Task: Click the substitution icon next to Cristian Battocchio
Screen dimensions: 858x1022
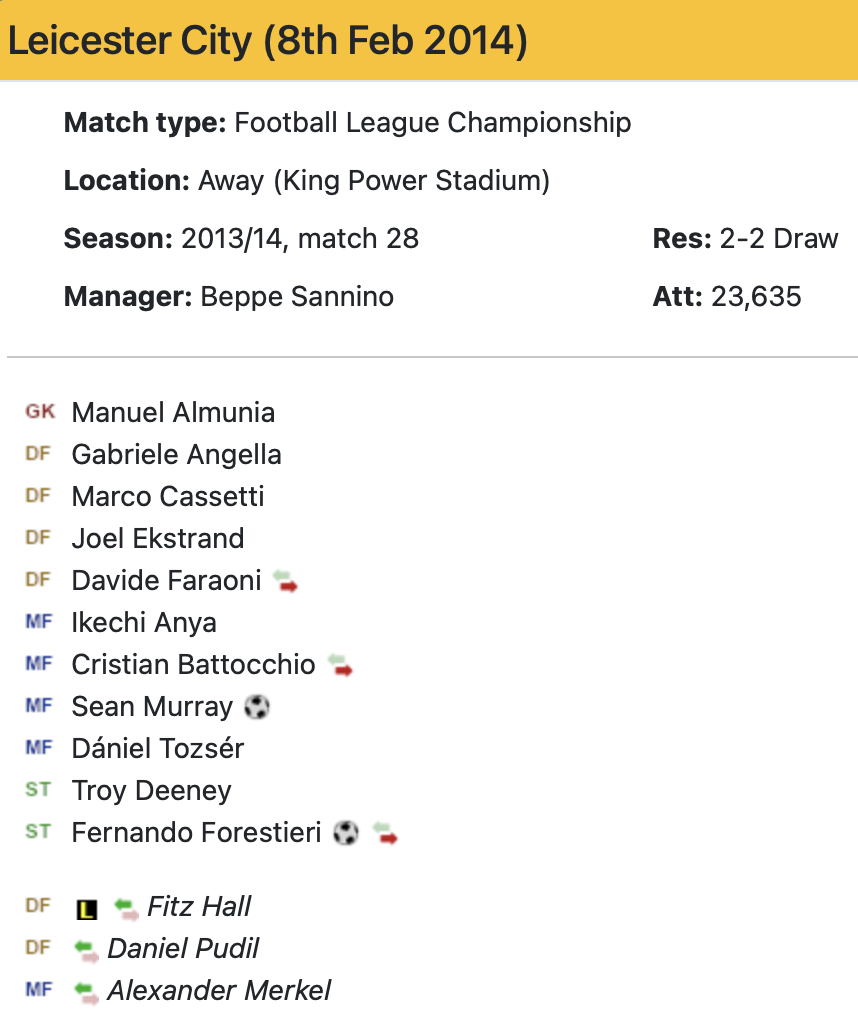Action: point(340,665)
